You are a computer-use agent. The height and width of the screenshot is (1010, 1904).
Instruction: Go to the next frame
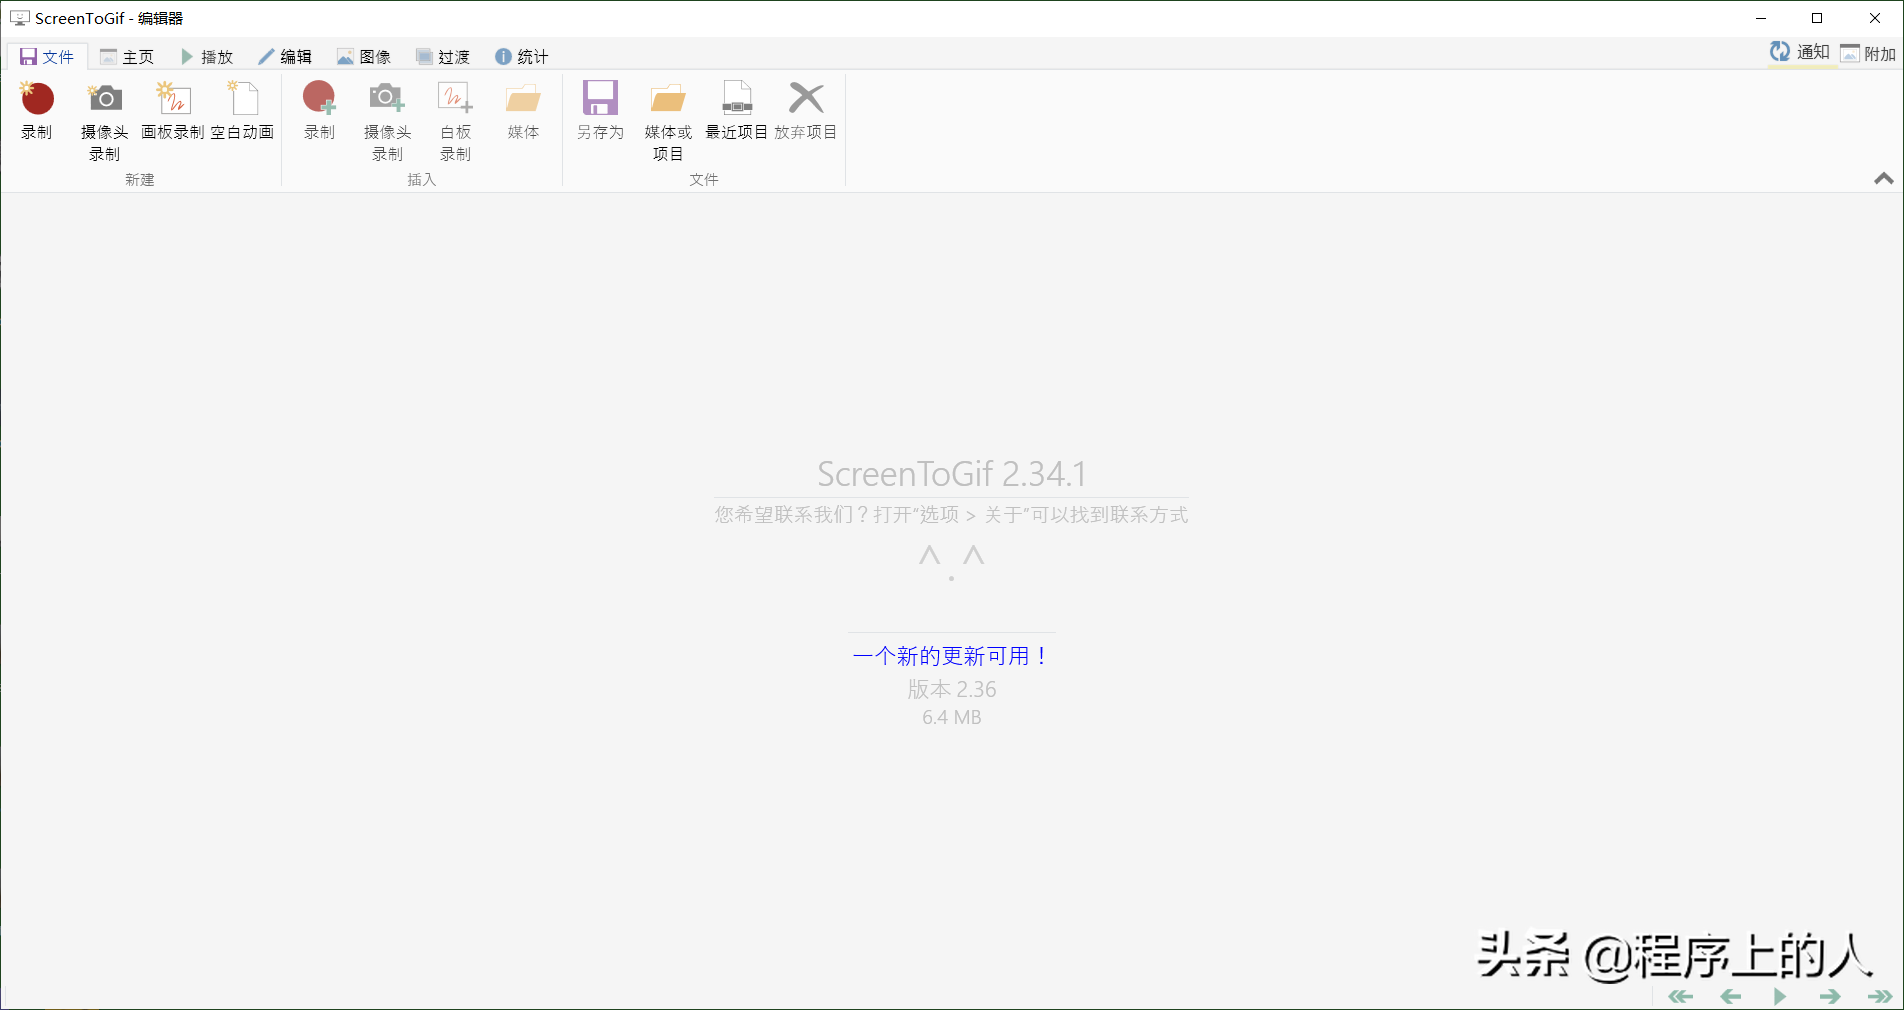pos(1830,996)
